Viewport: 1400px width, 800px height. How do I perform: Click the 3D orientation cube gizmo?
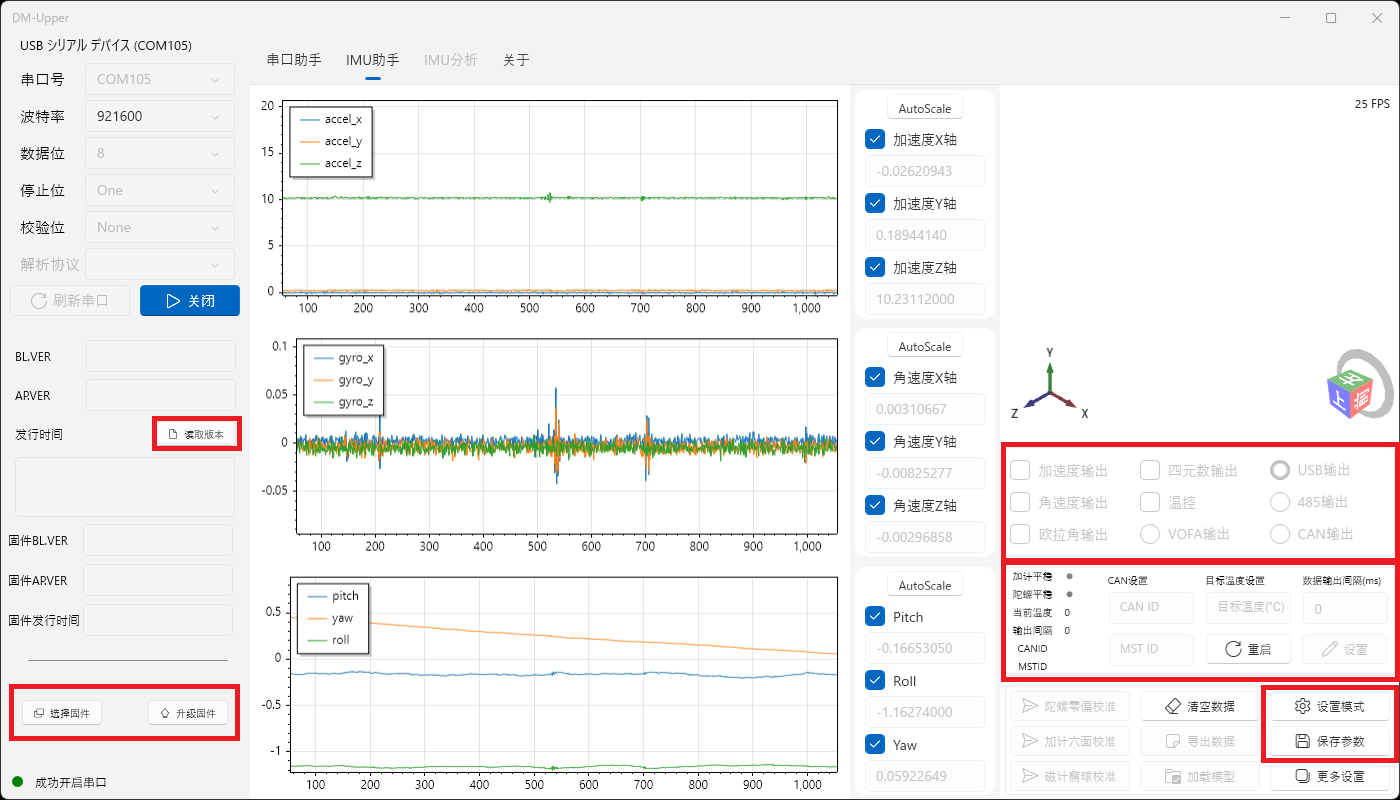(1350, 393)
